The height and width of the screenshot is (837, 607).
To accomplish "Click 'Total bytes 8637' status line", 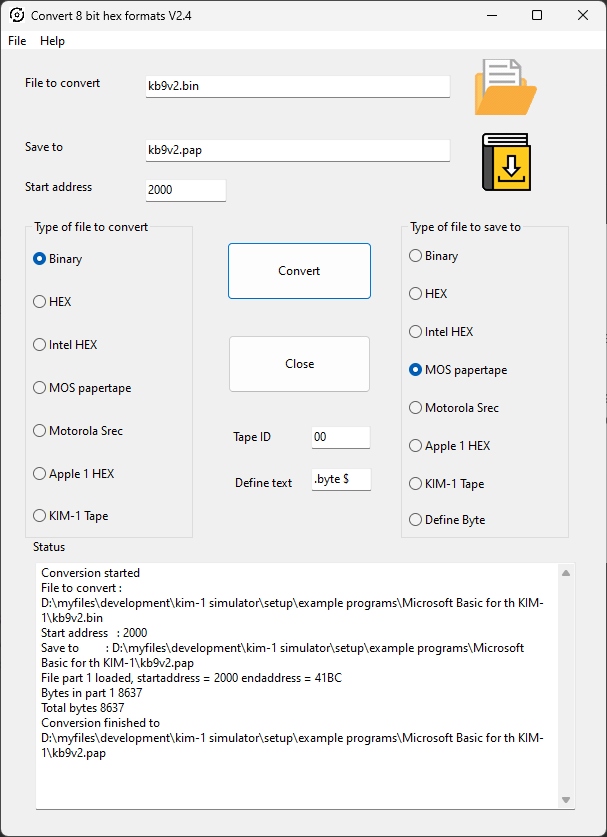I will 83,708.
